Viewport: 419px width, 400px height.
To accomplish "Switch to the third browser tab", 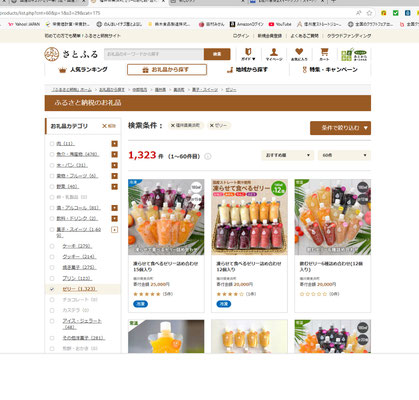I will click(x=207, y=1).
